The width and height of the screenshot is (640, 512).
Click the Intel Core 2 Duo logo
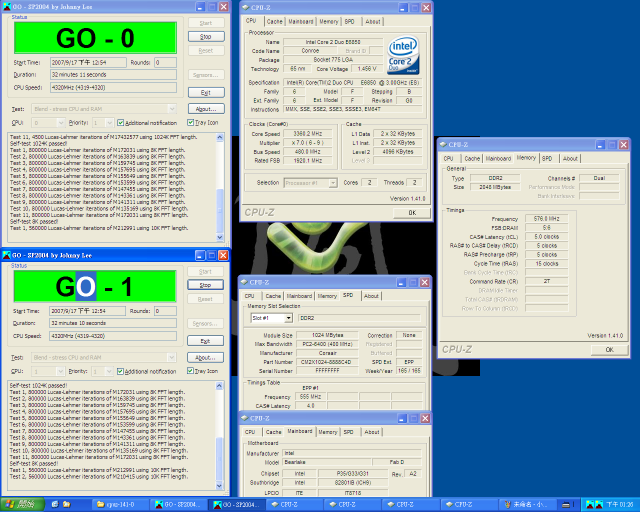point(403,55)
